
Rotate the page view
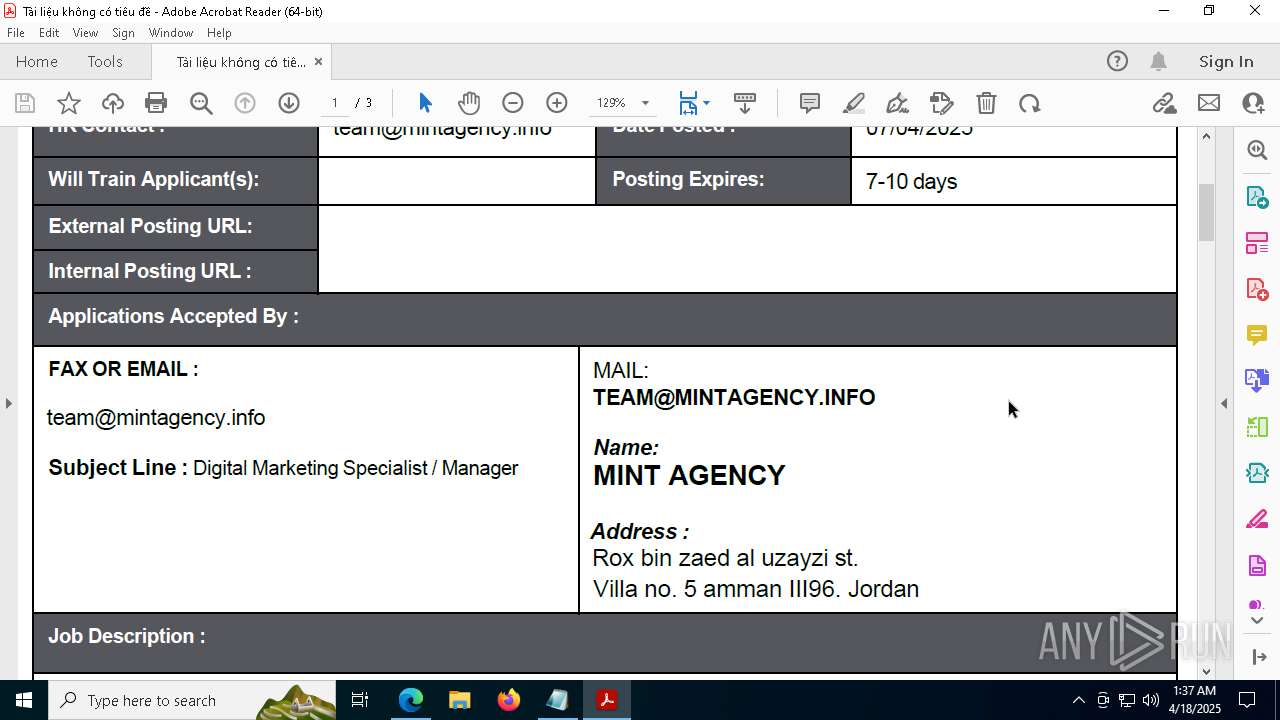click(x=1030, y=103)
